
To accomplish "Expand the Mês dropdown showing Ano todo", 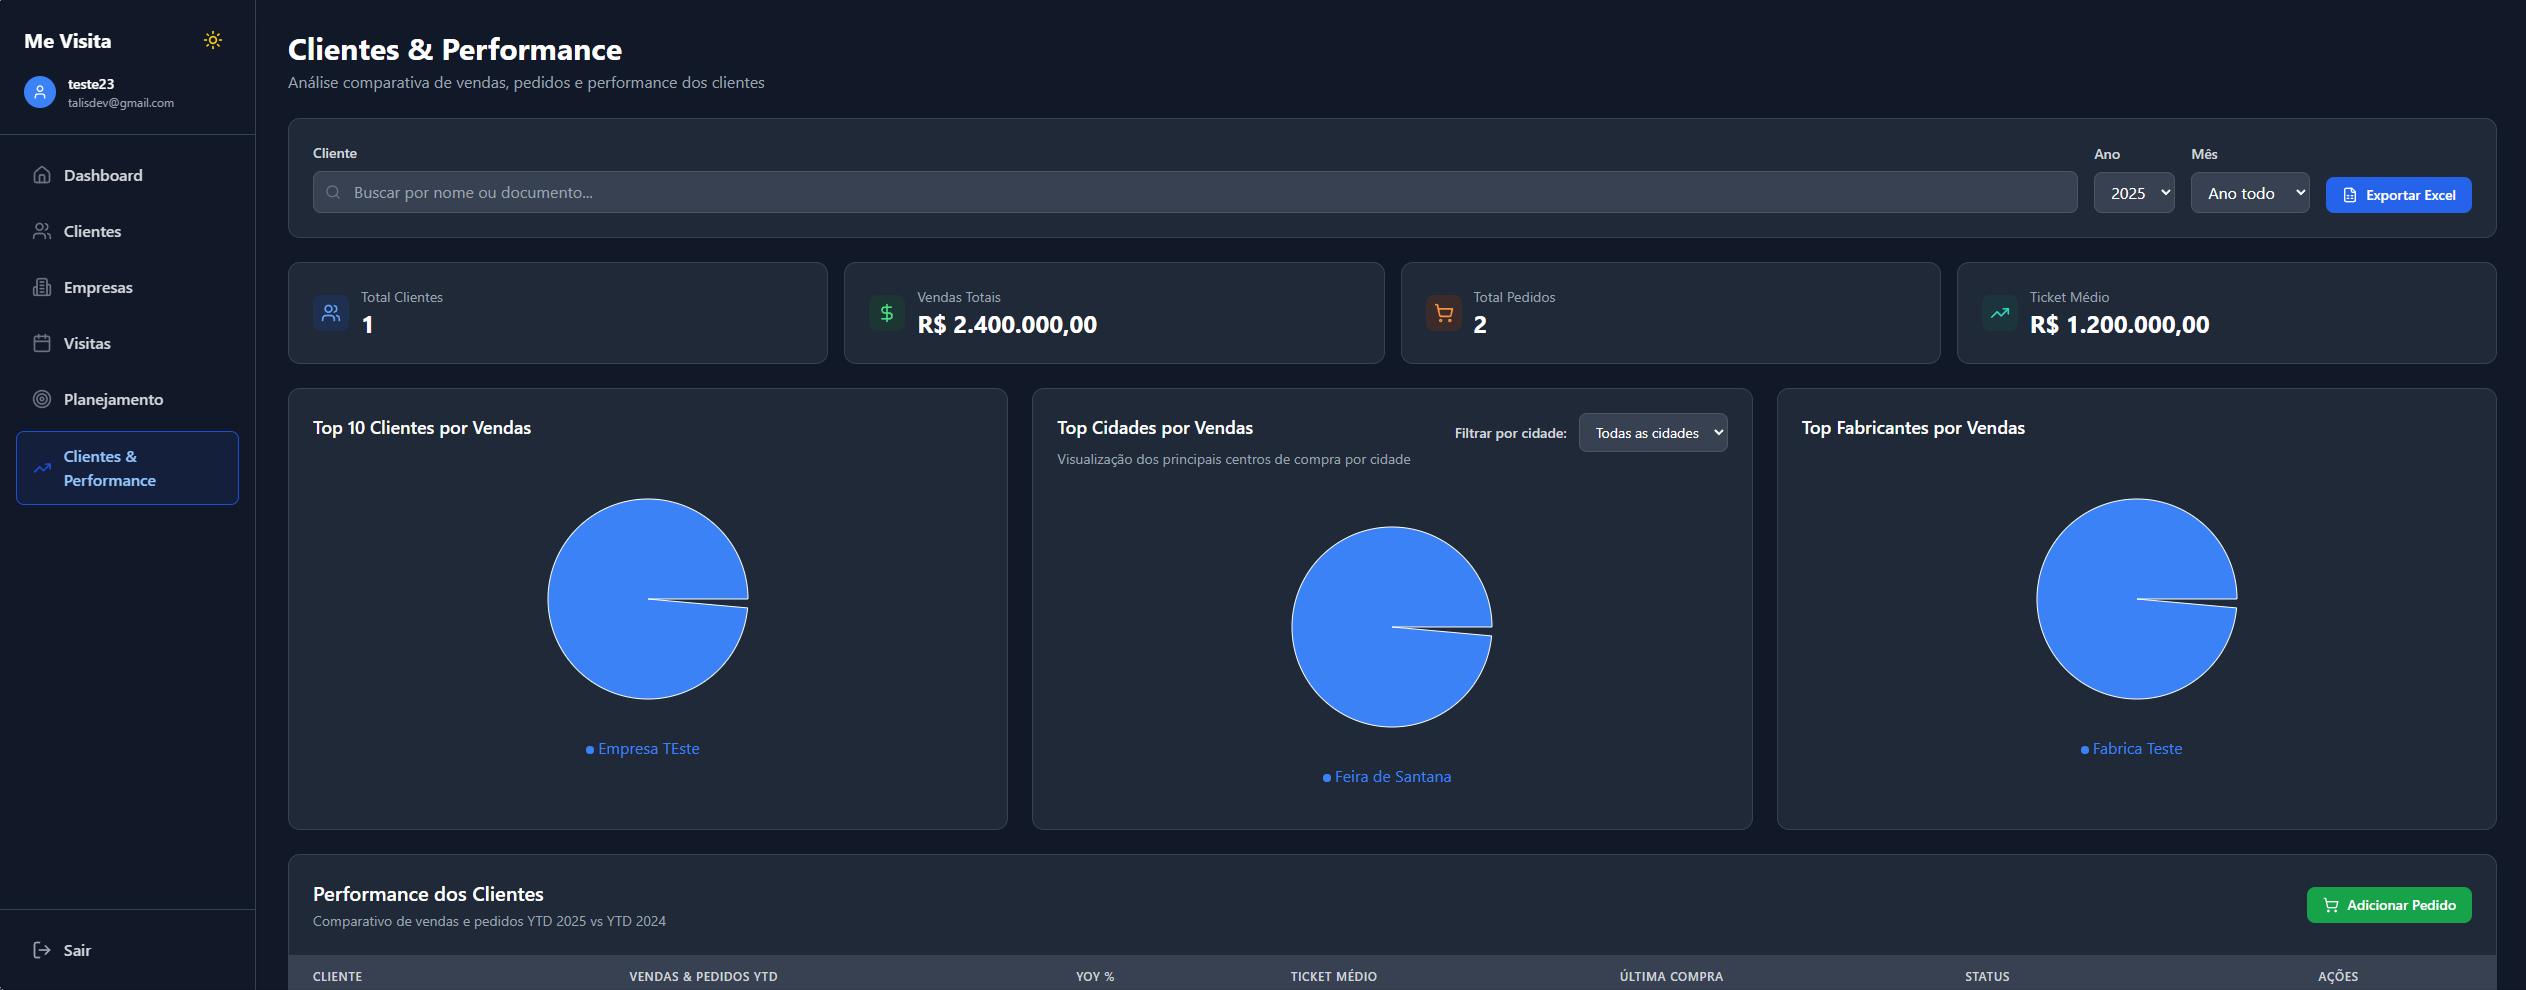I will (2249, 193).
